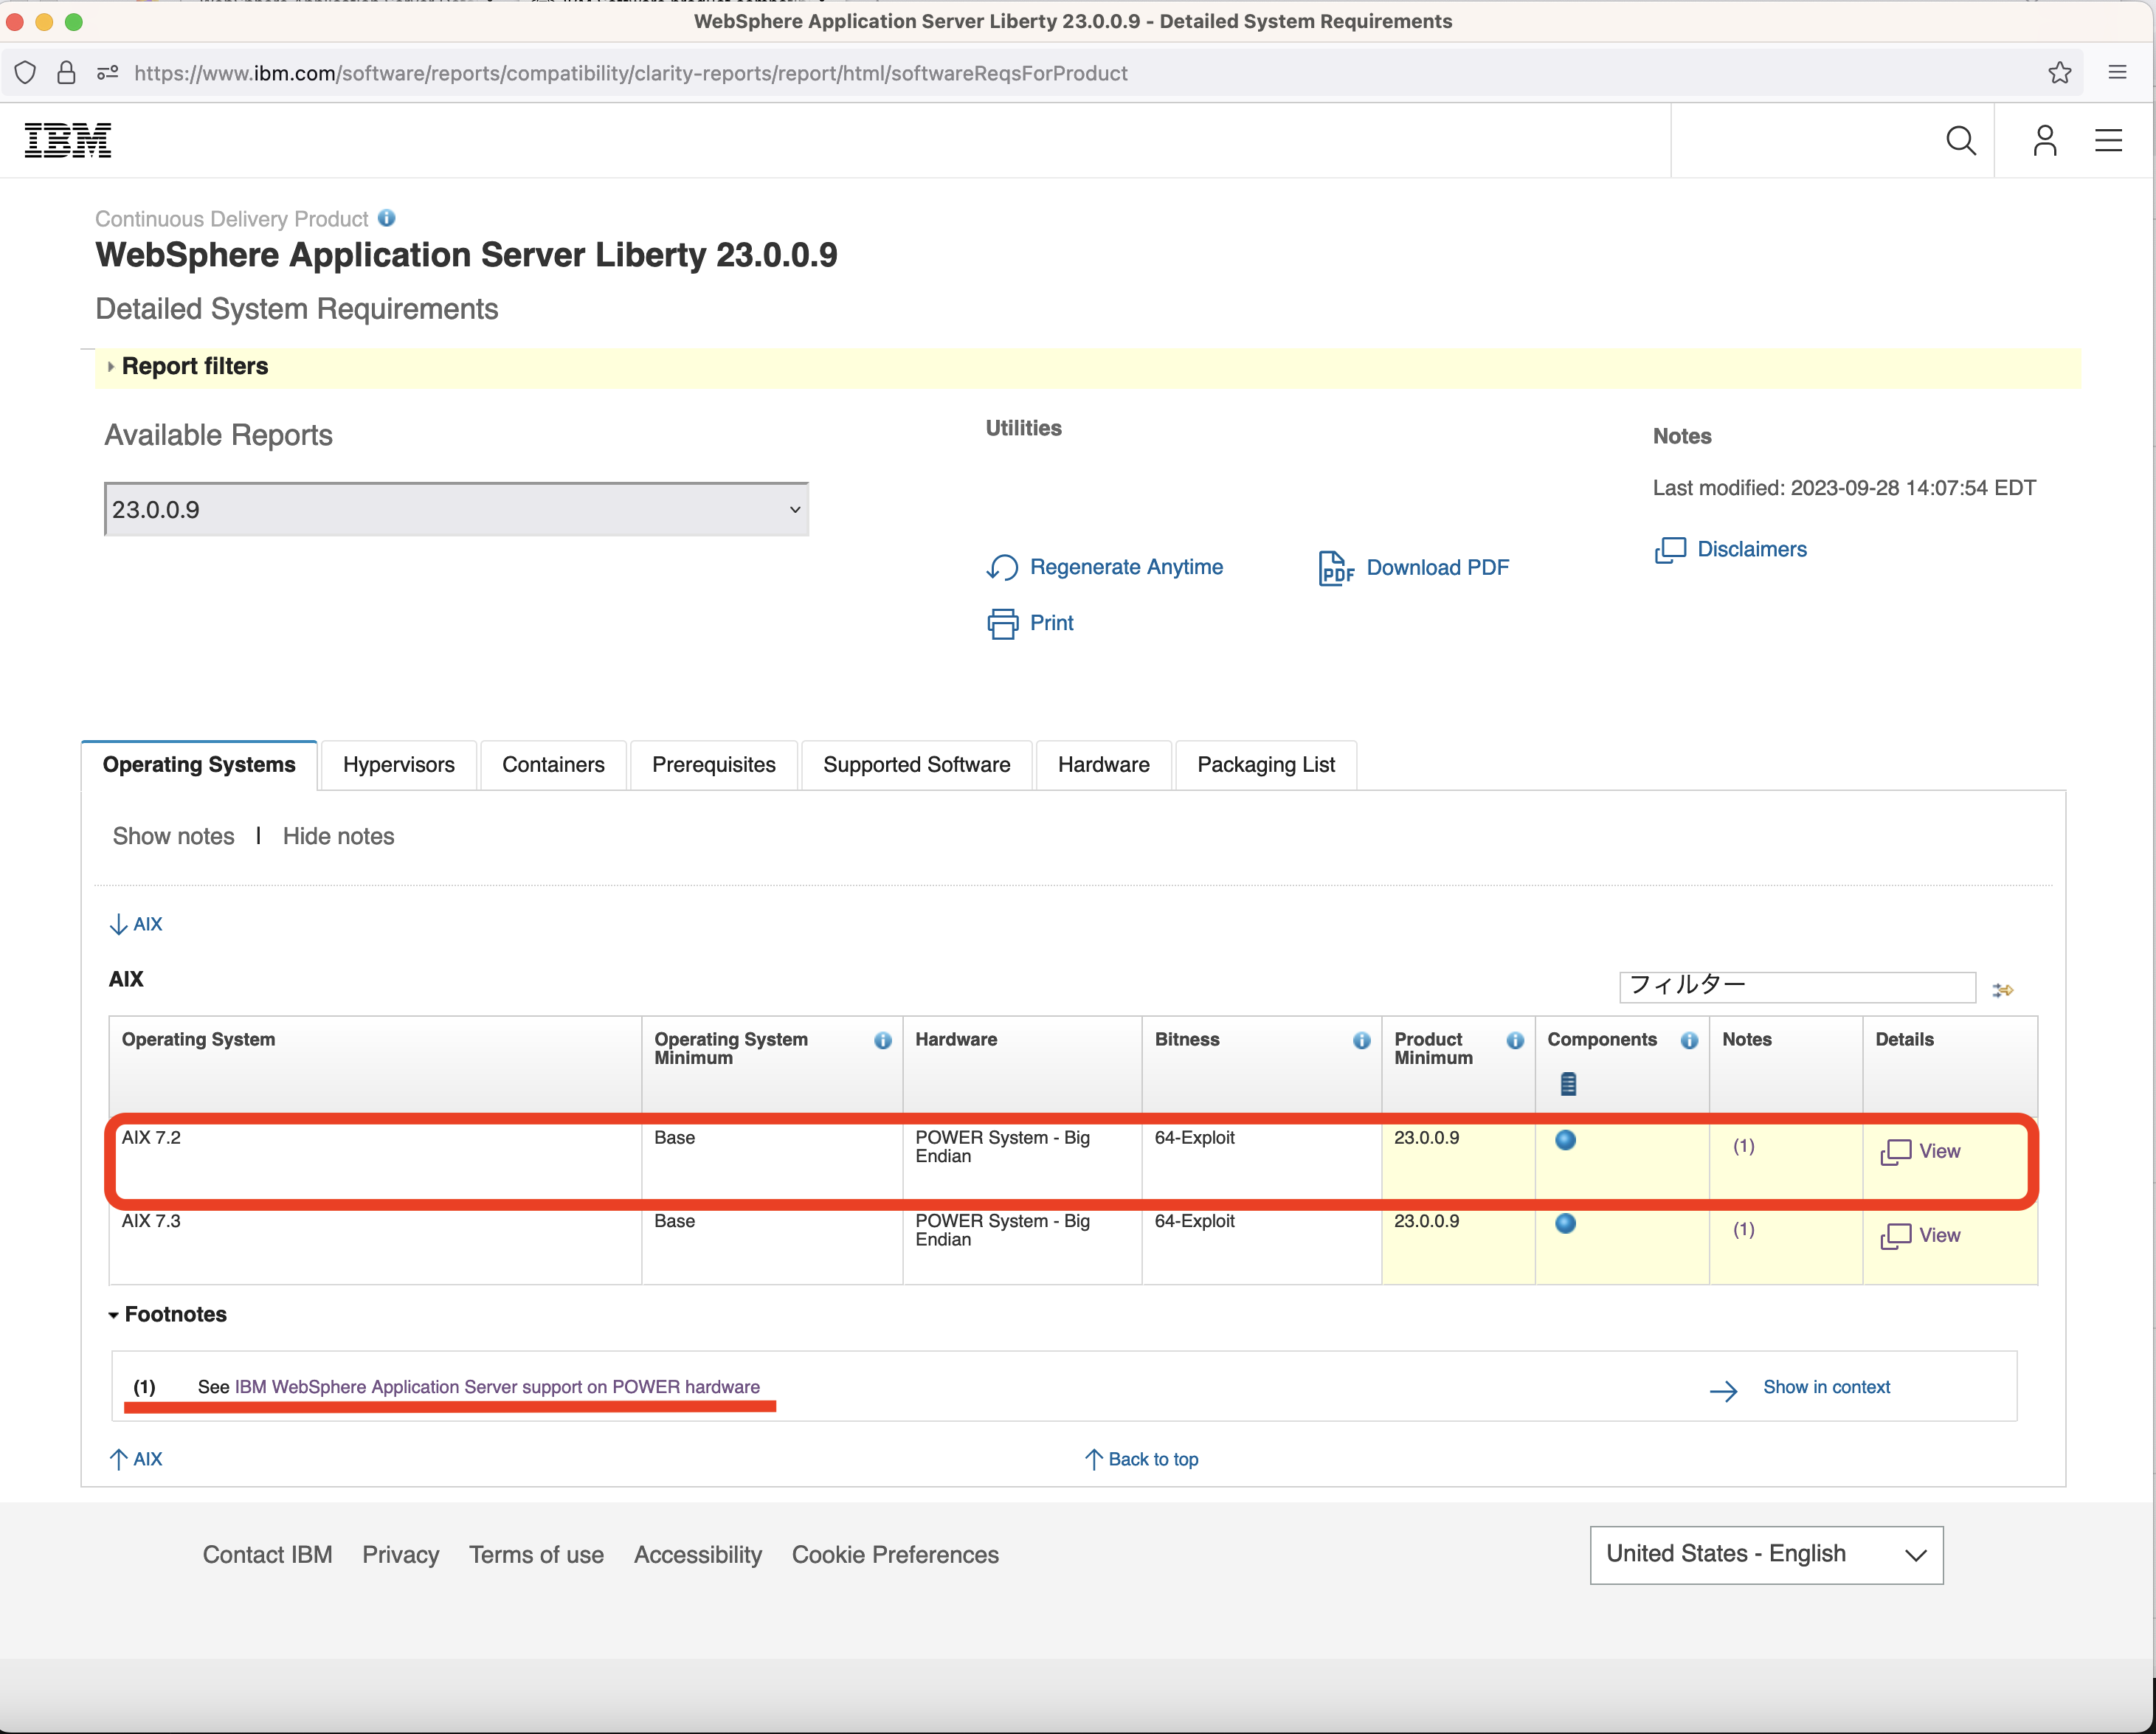Open the search icon in the header
2156x1734 pixels.
click(x=1960, y=140)
